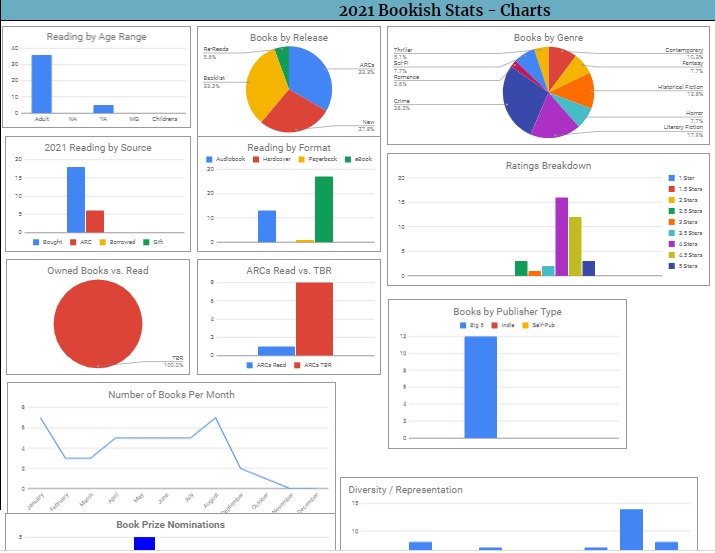The width and height of the screenshot is (715, 553).
Task: Select the blue Big 5 bar in Publisher Type chart
Action: click(x=480, y=386)
